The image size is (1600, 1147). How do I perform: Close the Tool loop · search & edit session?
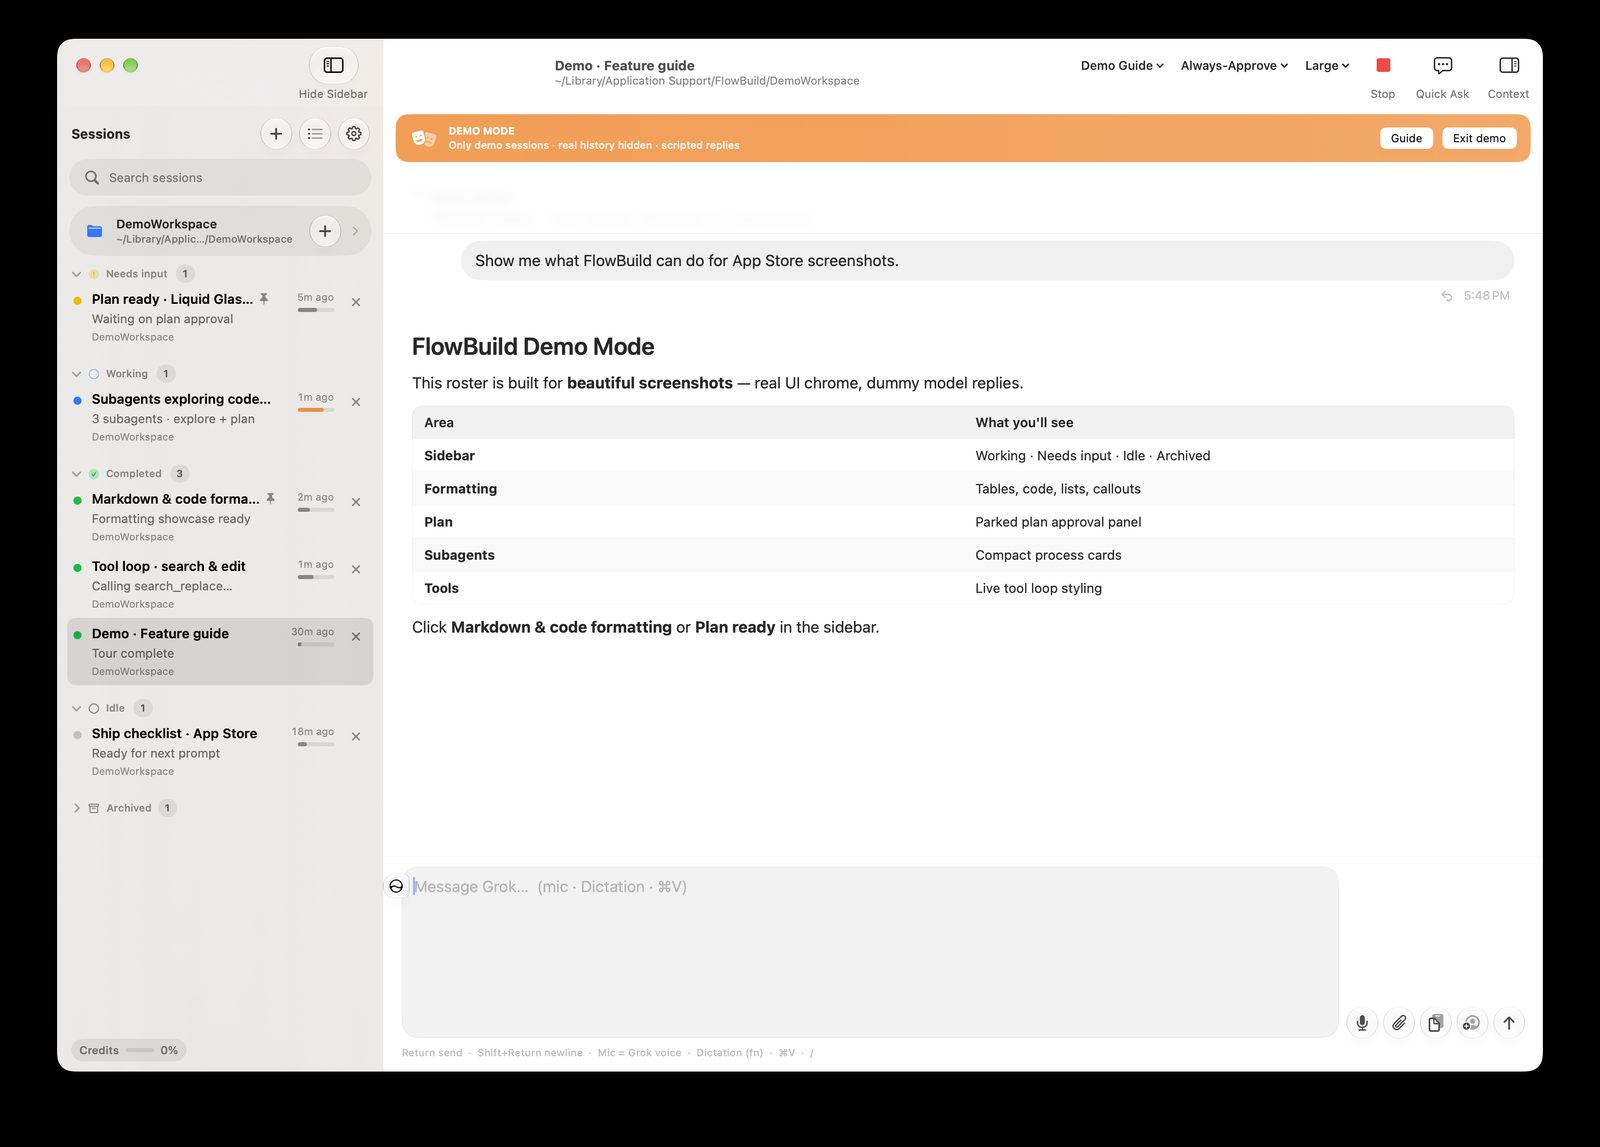coord(356,569)
